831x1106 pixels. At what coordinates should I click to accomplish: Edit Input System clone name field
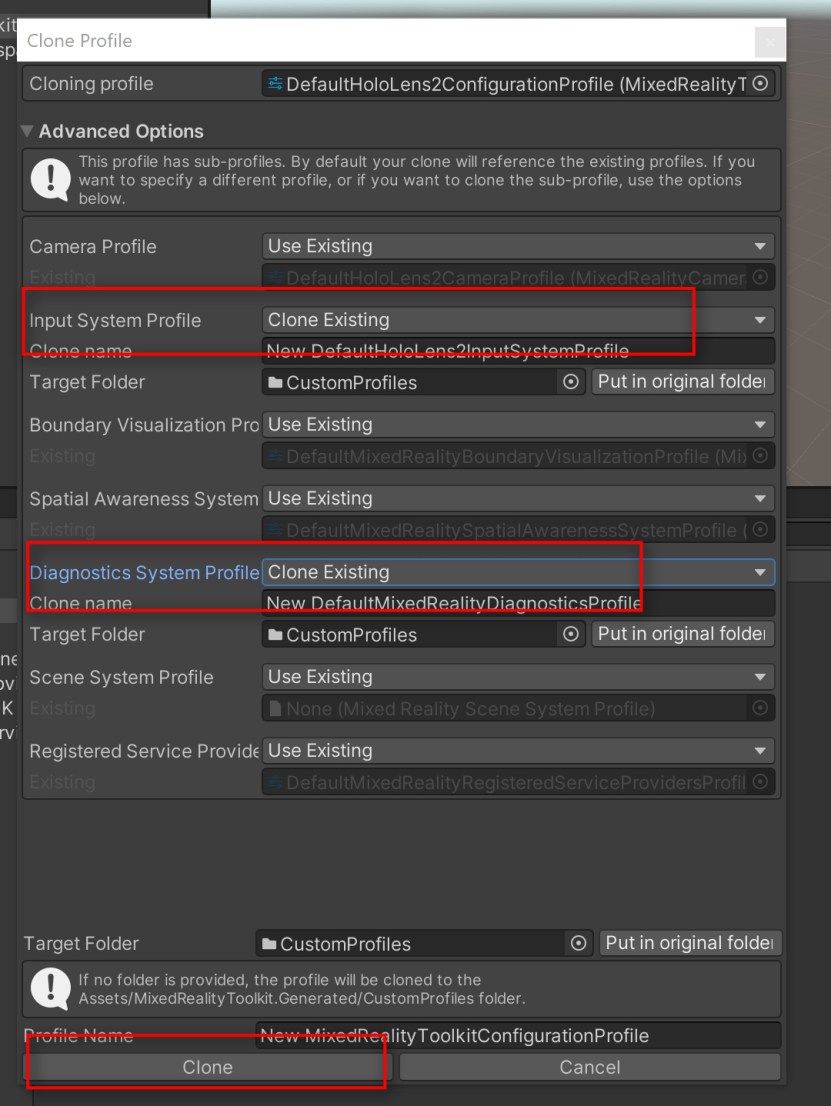point(518,351)
